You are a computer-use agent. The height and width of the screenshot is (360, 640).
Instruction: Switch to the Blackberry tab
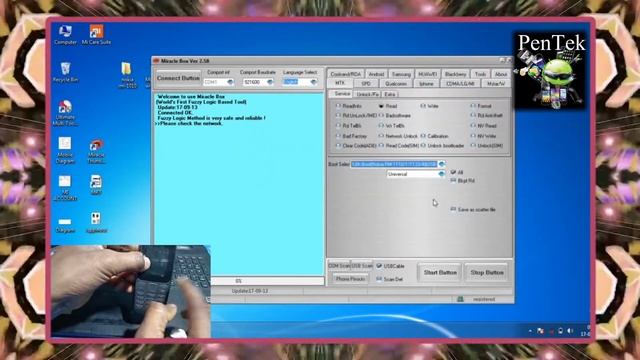[x=455, y=74]
